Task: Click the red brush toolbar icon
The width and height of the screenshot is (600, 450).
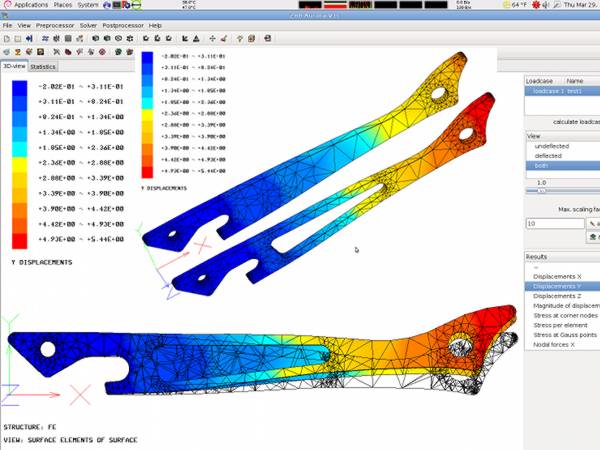Action: (224, 38)
